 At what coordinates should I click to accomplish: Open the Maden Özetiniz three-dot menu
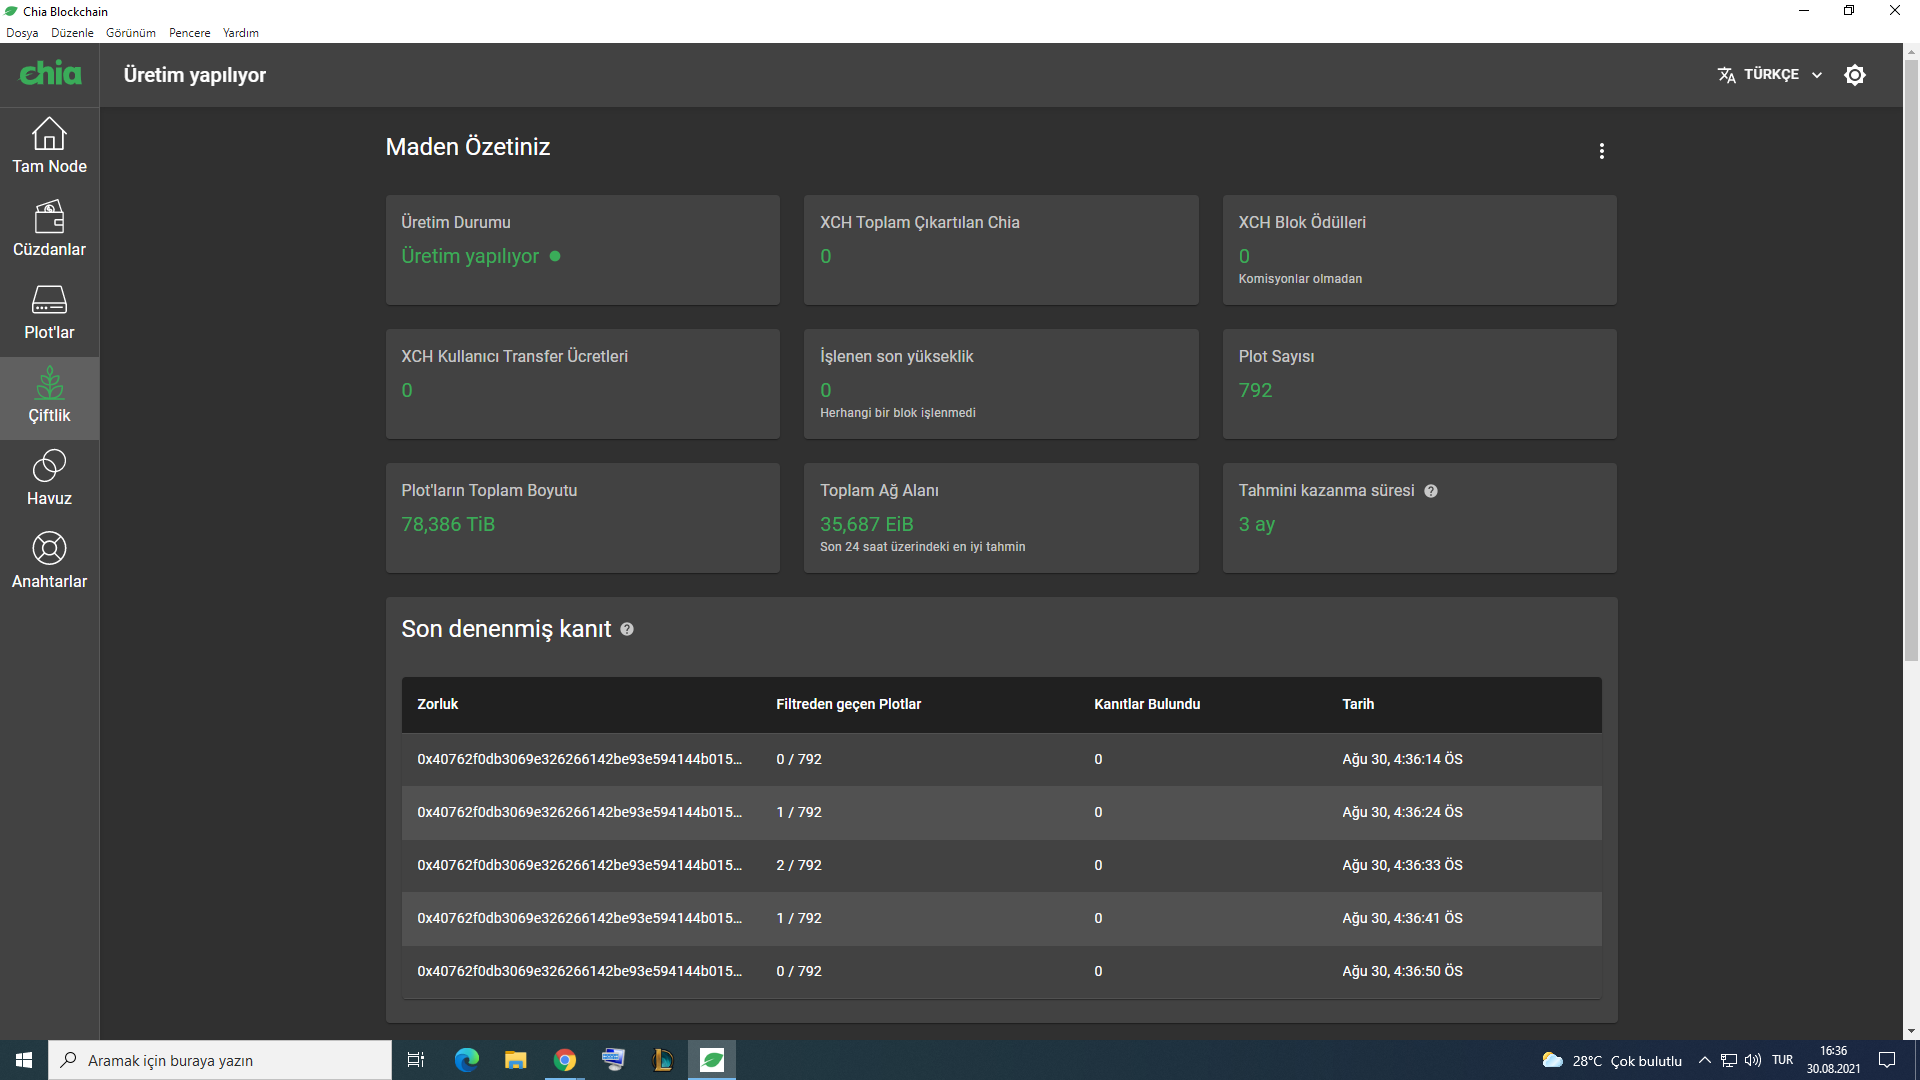pyautogui.click(x=1602, y=151)
